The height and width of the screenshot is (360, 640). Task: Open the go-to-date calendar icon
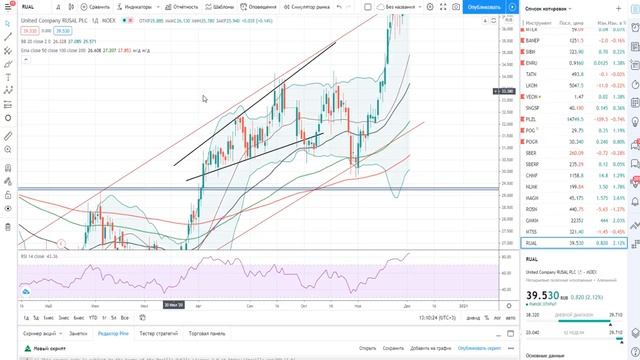click(x=142, y=318)
